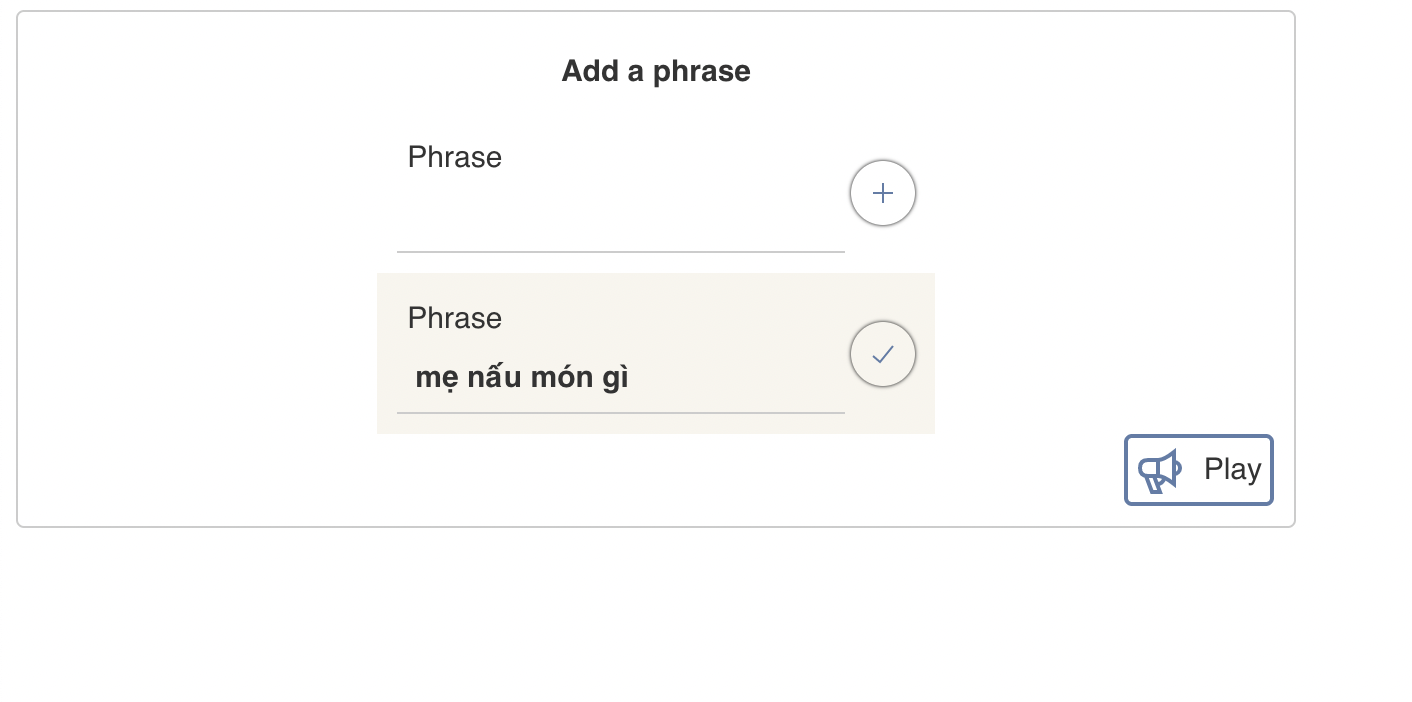The width and height of the screenshot is (1412, 702).
Task: Click the round checkmark button next to 'mẹ nấu món gì'
Action: 883,354
